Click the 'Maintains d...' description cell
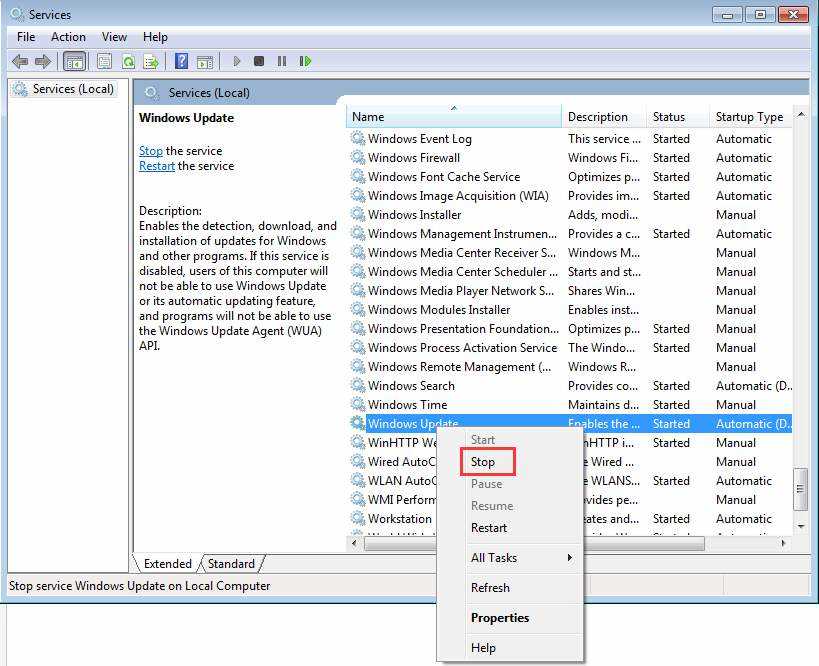The image size is (819, 666). (603, 404)
